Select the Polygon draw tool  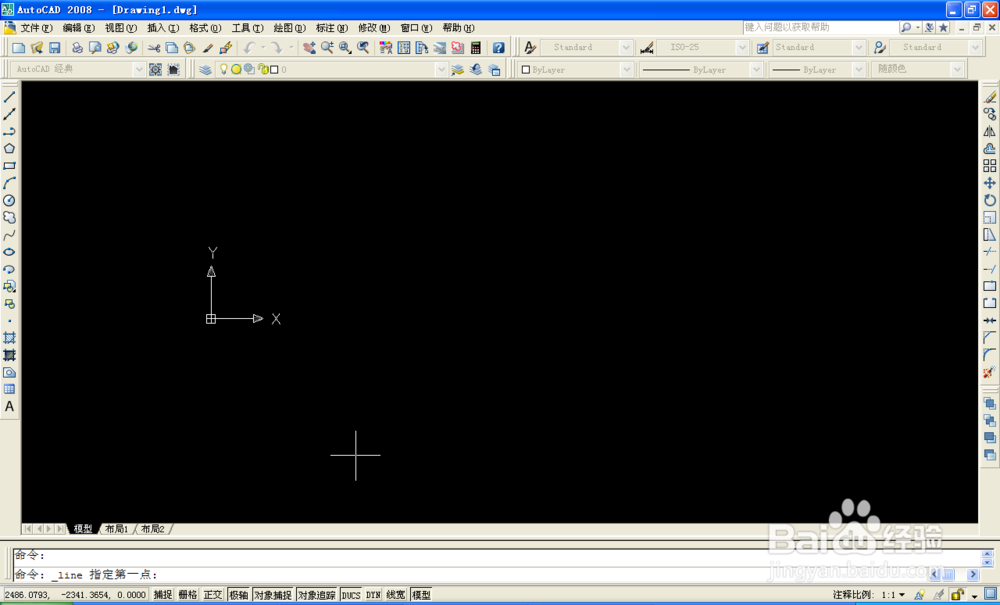click(10, 149)
